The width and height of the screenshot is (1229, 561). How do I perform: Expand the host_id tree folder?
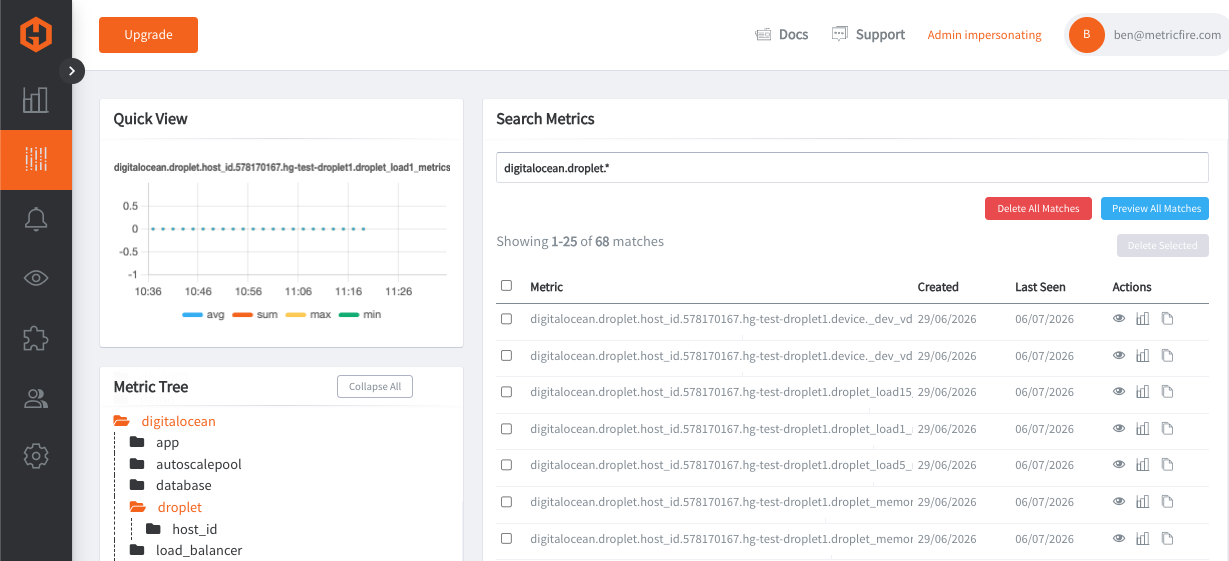[x=153, y=529]
